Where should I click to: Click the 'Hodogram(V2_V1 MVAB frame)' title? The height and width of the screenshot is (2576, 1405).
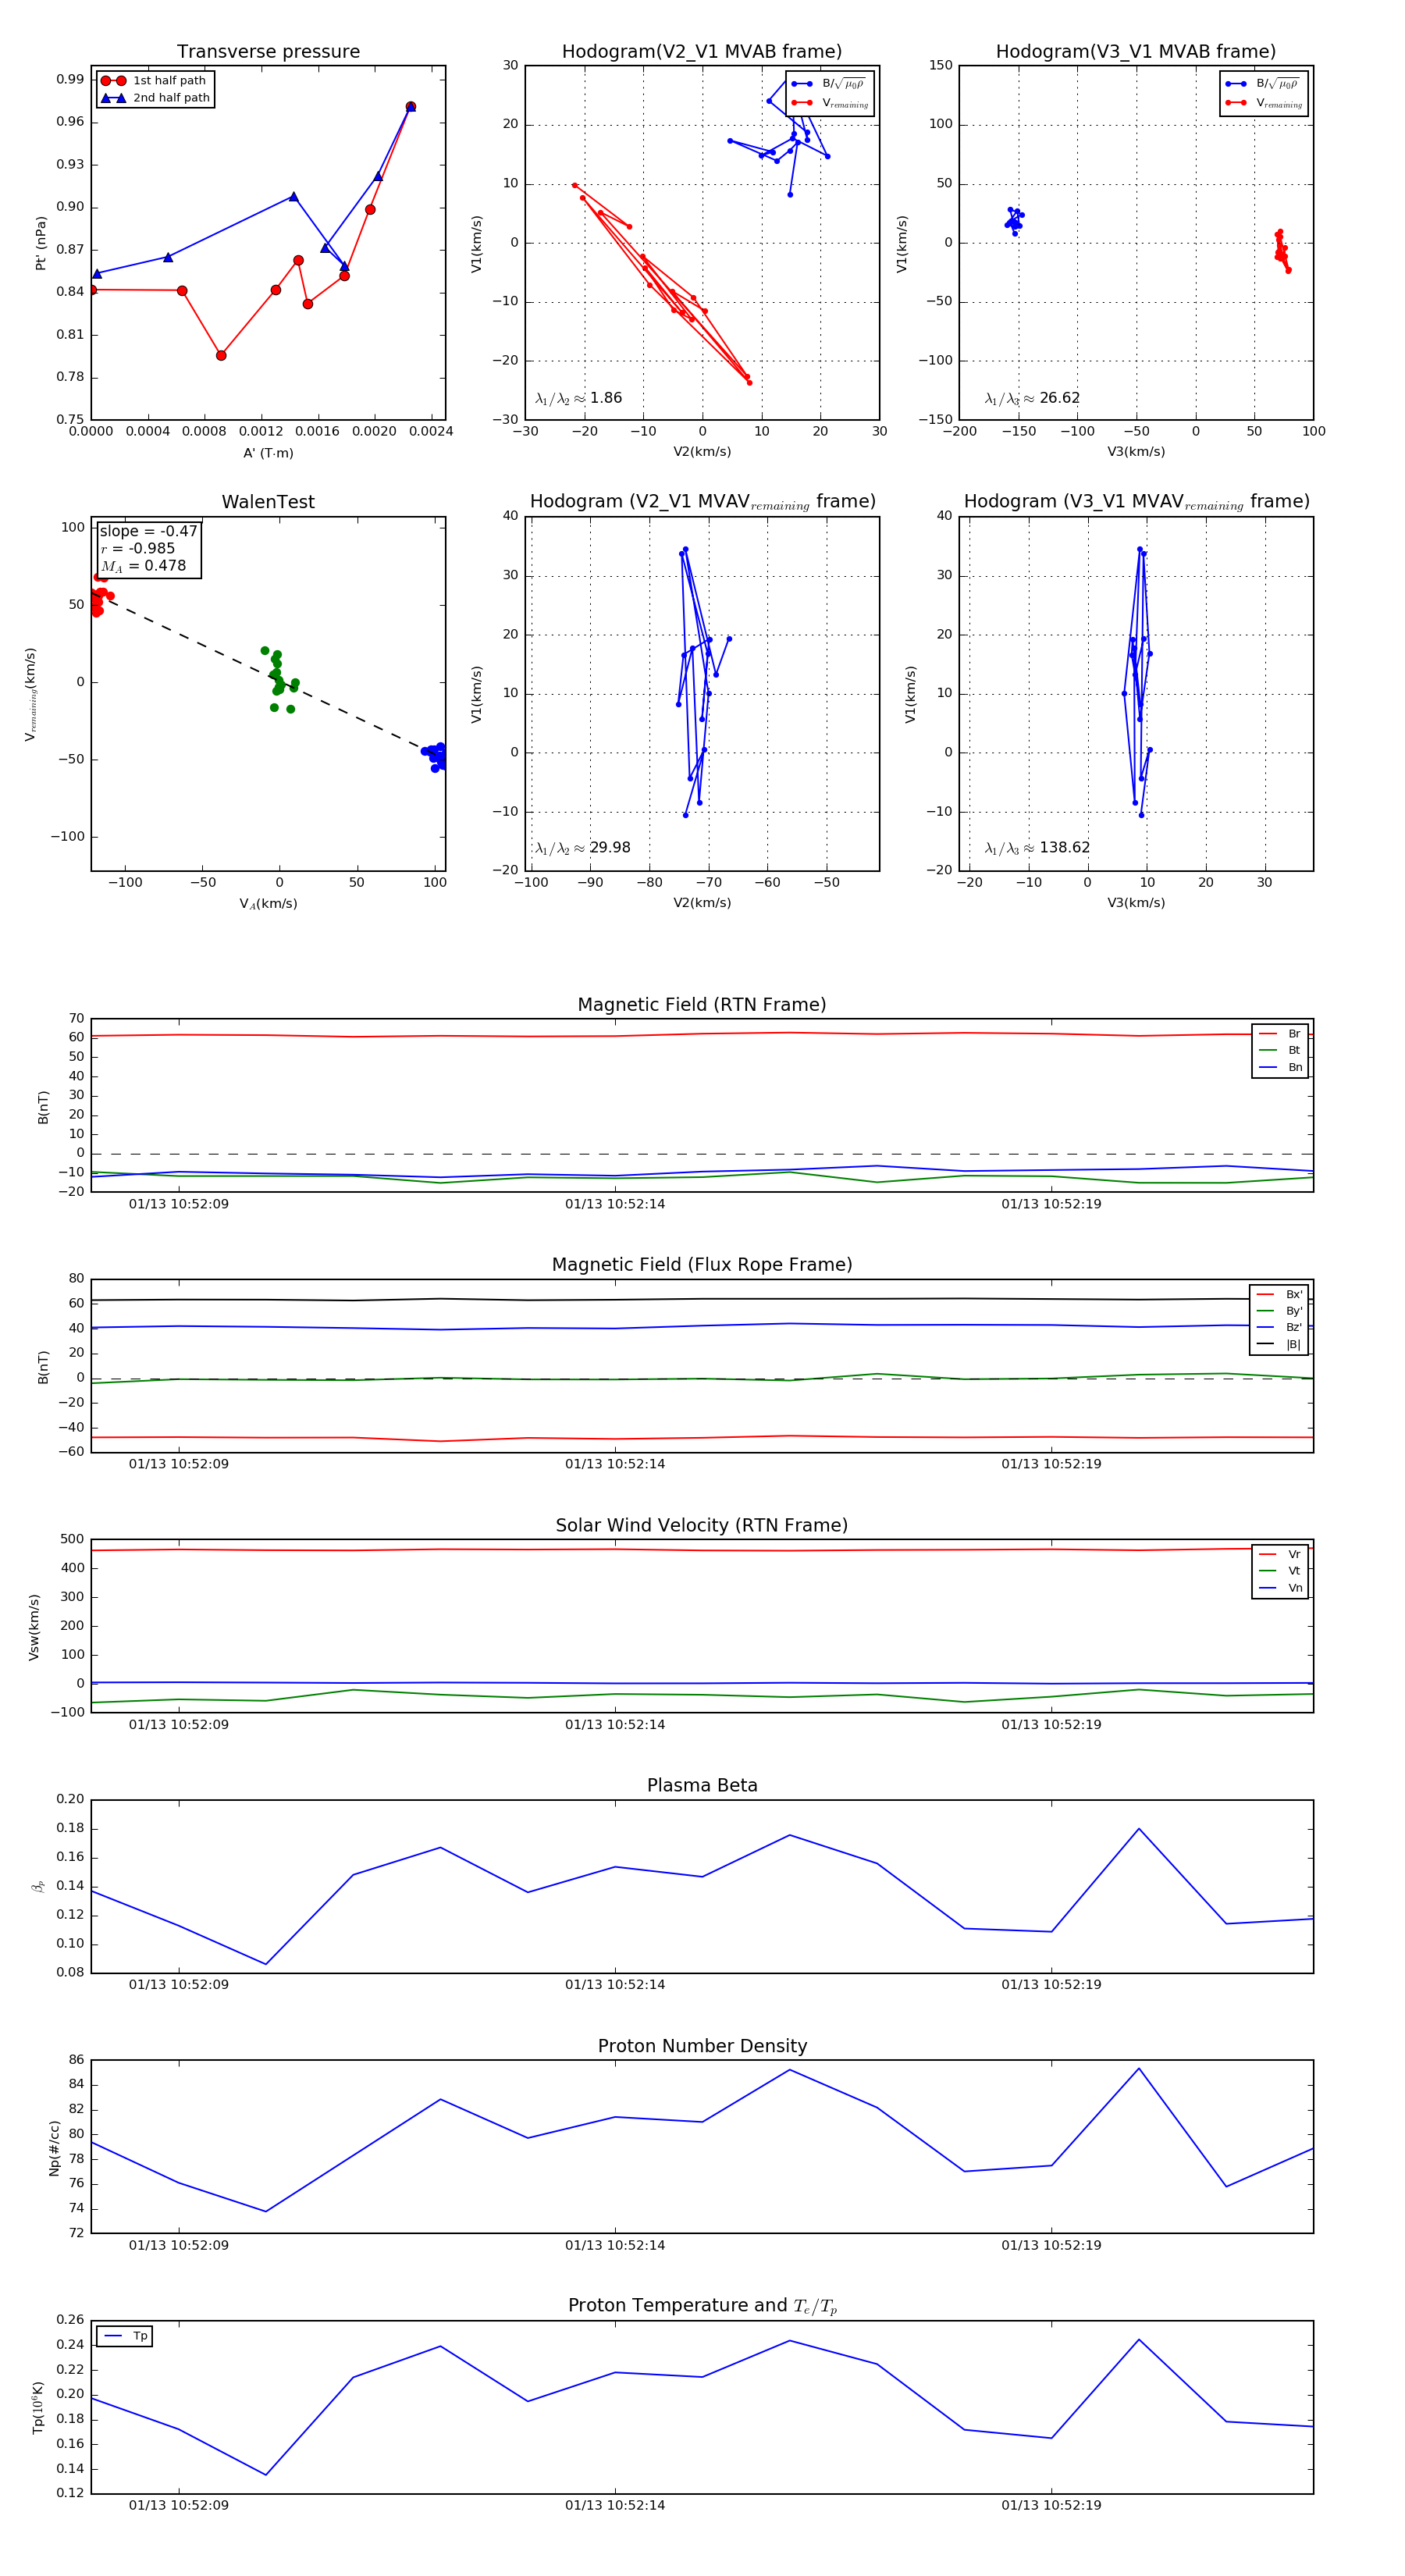[x=702, y=52]
